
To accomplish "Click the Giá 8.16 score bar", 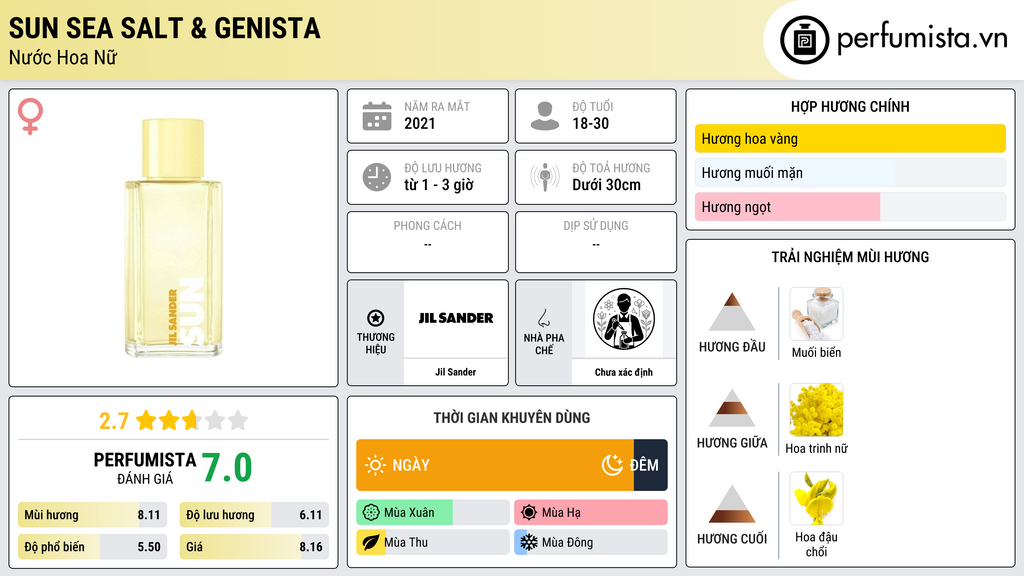I will click(x=254, y=547).
